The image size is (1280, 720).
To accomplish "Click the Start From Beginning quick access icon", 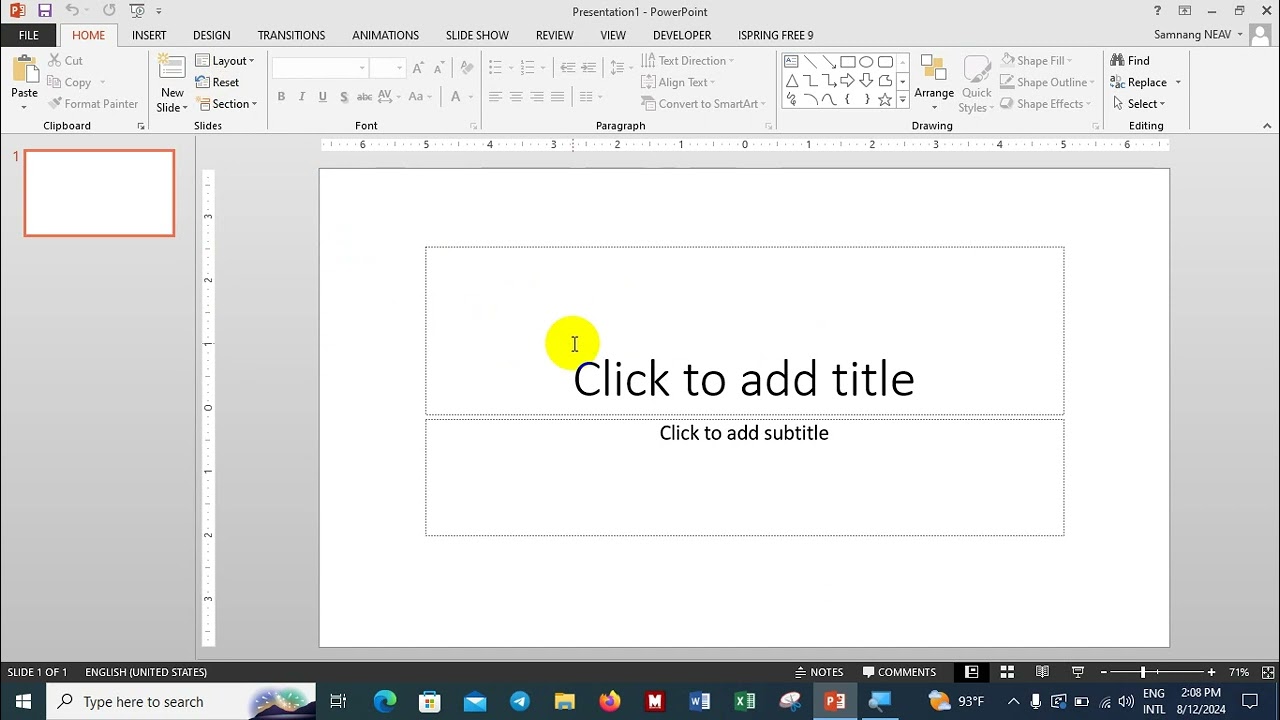I will pyautogui.click(x=137, y=11).
